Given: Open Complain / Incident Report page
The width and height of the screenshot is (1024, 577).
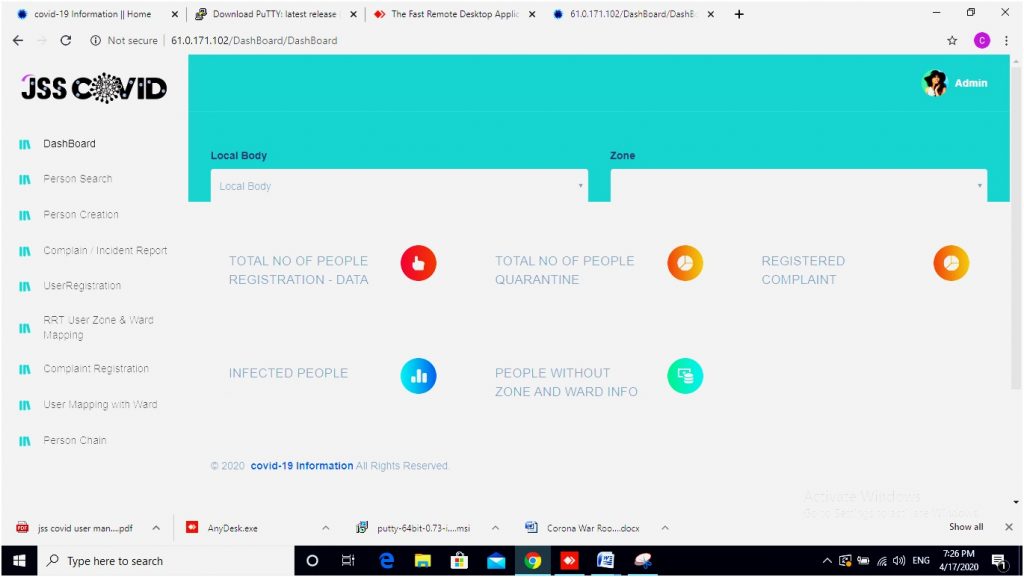Looking at the screenshot, I should (x=105, y=251).
